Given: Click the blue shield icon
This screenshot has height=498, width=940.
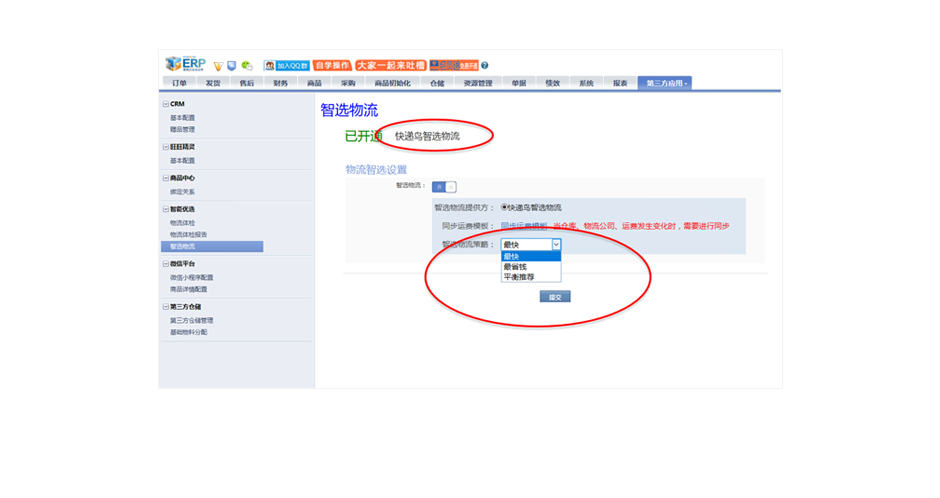Looking at the screenshot, I should point(231,66).
